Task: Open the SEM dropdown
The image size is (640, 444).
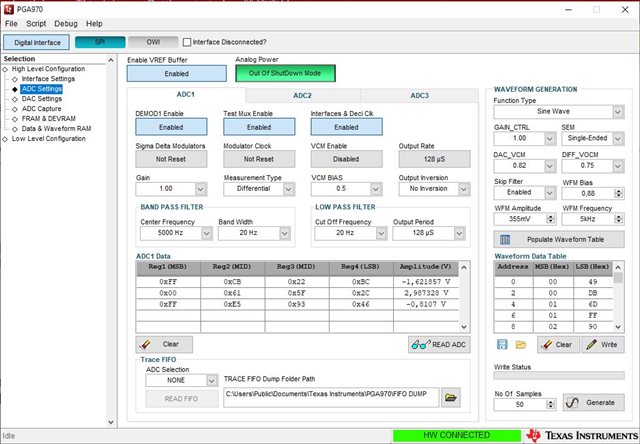Action: [x=618, y=139]
